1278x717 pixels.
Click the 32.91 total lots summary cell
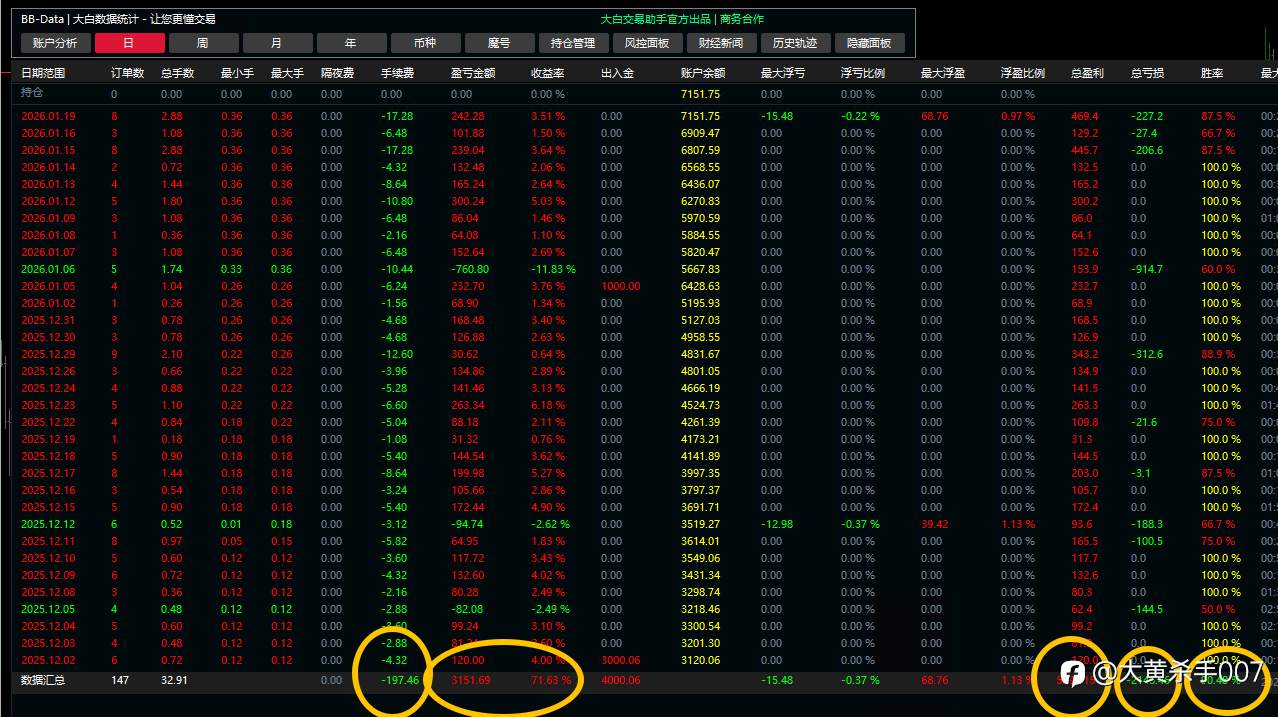point(174,680)
